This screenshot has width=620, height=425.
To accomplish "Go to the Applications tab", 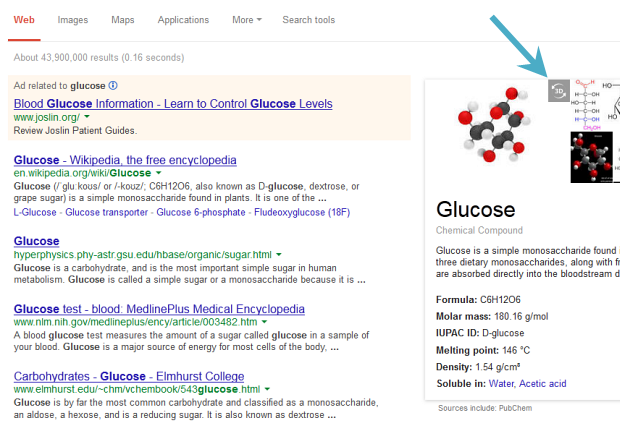I will 183,20.
